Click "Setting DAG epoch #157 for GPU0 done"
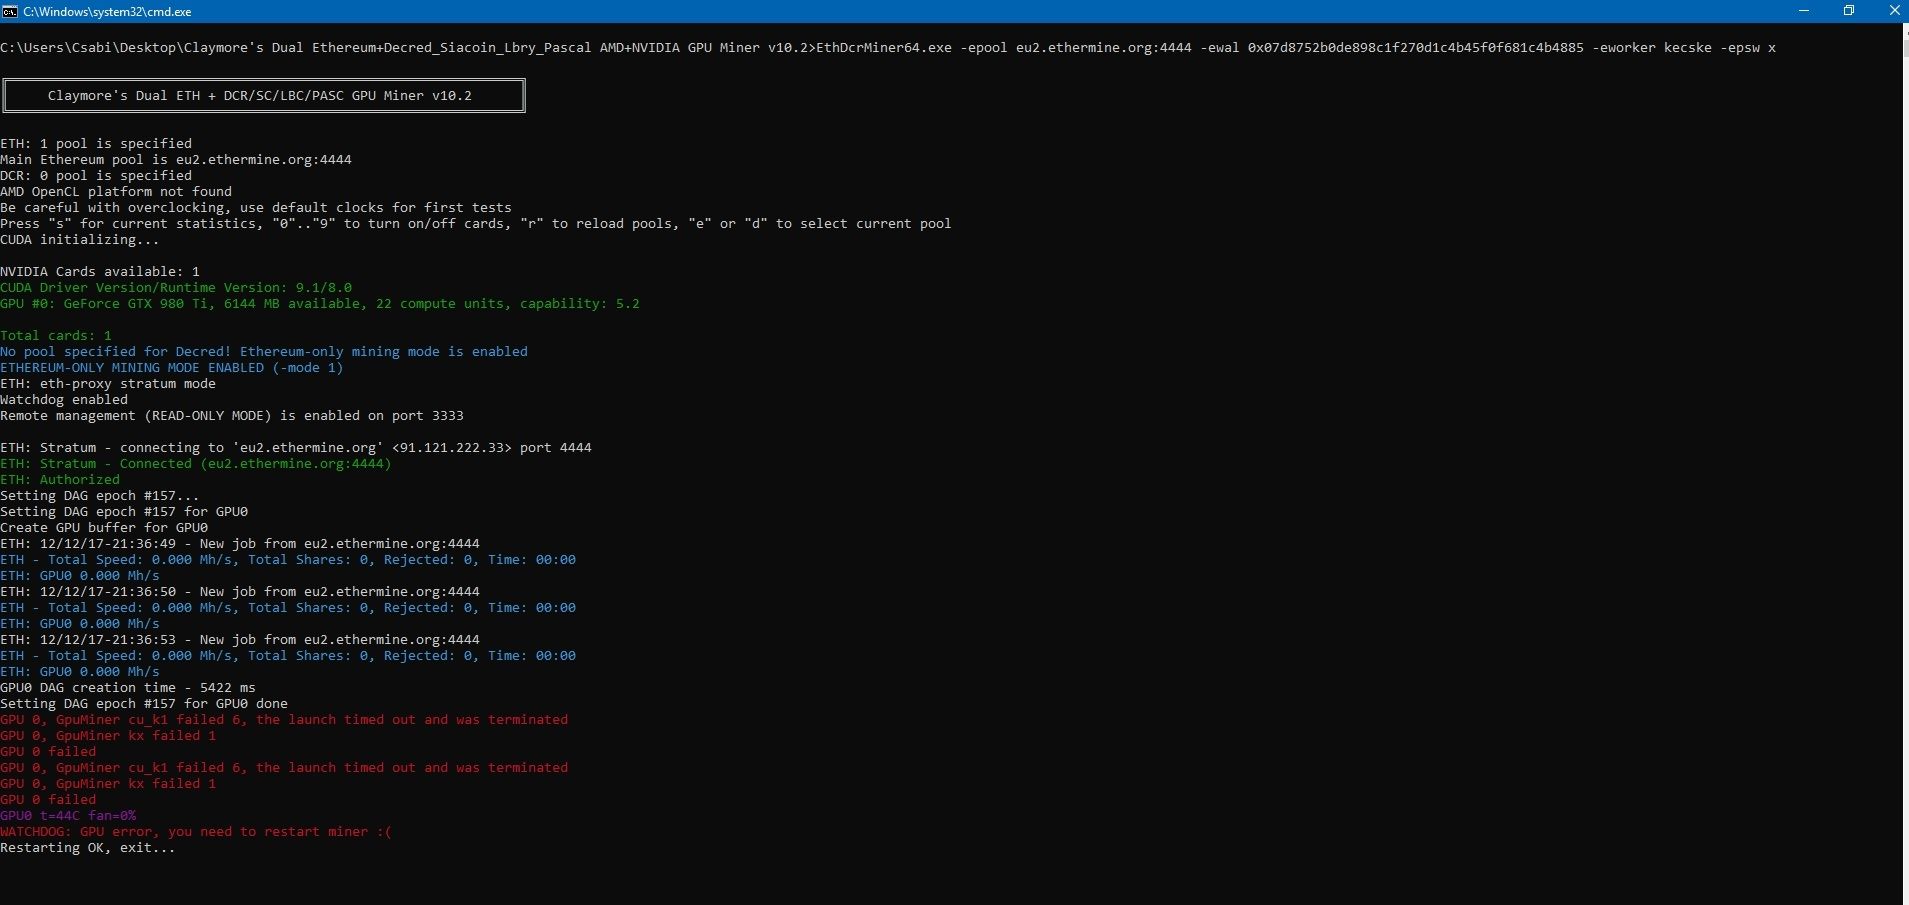The width and height of the screenshot is (1909, 905). (x=144, y=704)
